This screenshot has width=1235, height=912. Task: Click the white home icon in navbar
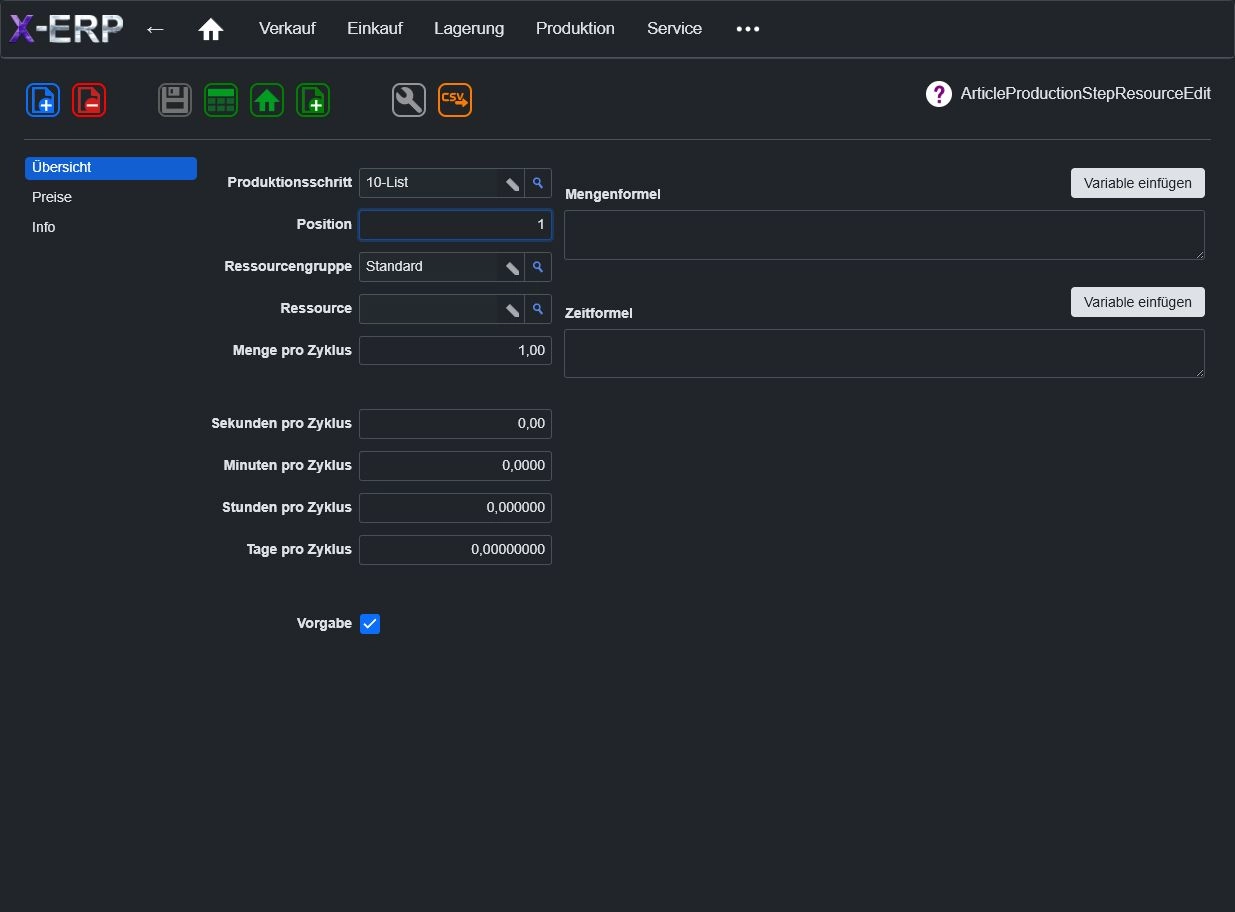pyautogui.click(x=211, y=29)
